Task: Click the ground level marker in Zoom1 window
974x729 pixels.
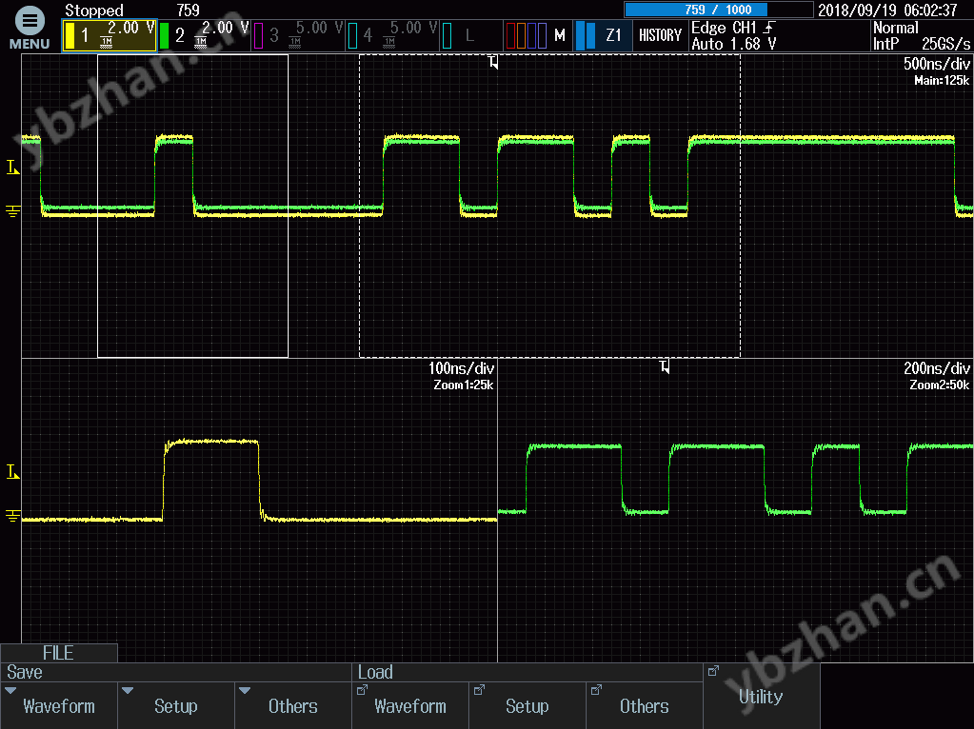Action: pyautogui.click(x=12, y=515)
